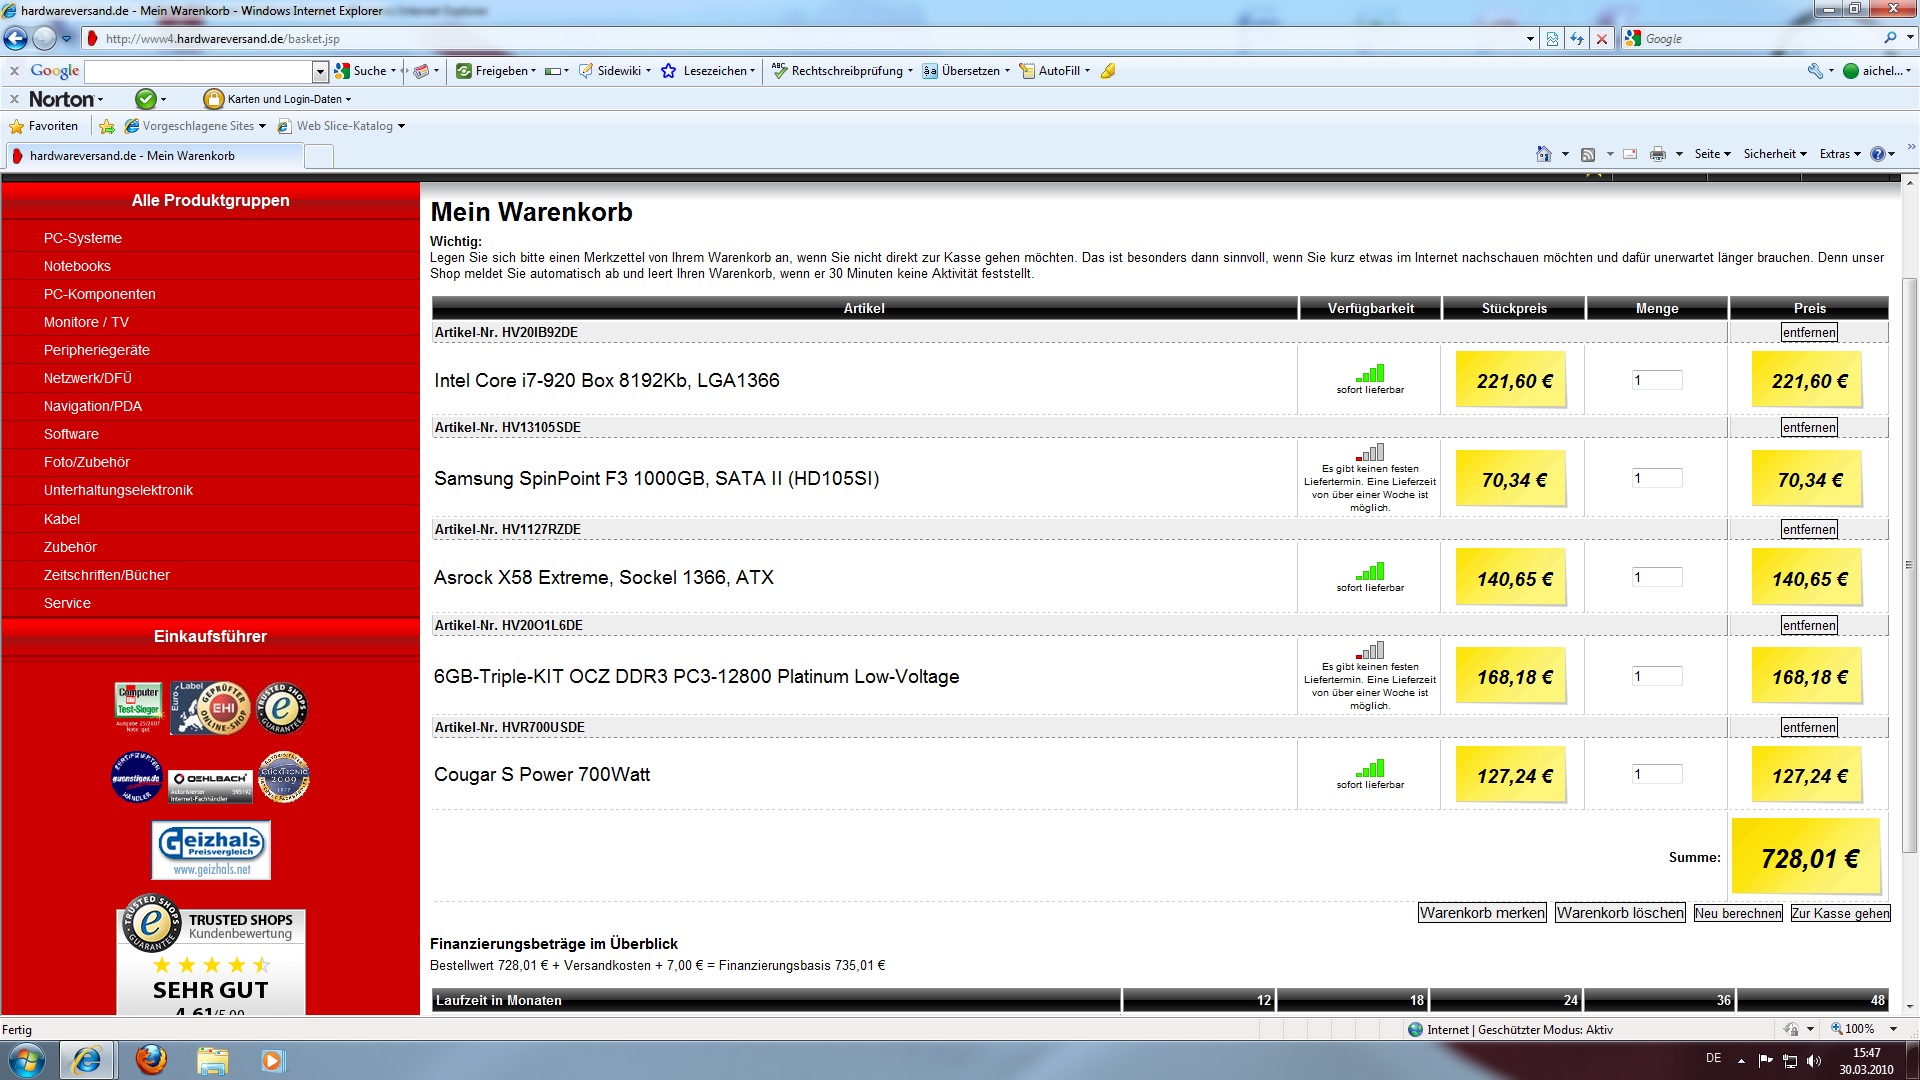Open Monitore / TV category
1920x1080 pixels.
coord(86,322)
